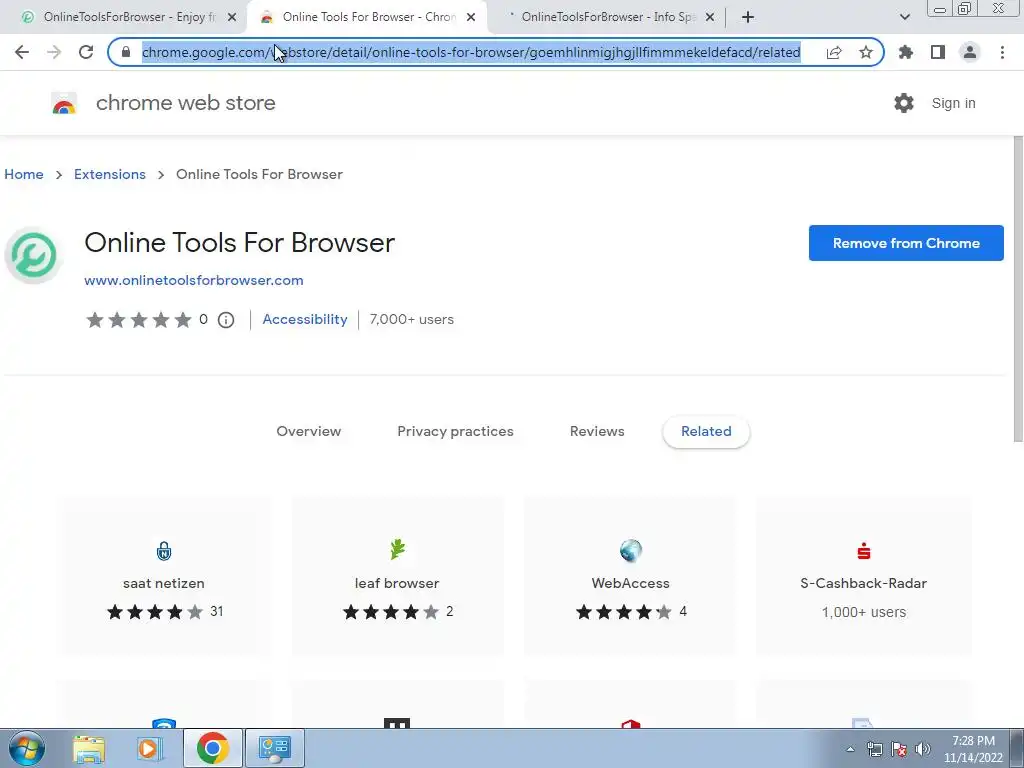1024x768 pixels.
Task: Go to Home breadcrumb link
Action: [24, 174]
